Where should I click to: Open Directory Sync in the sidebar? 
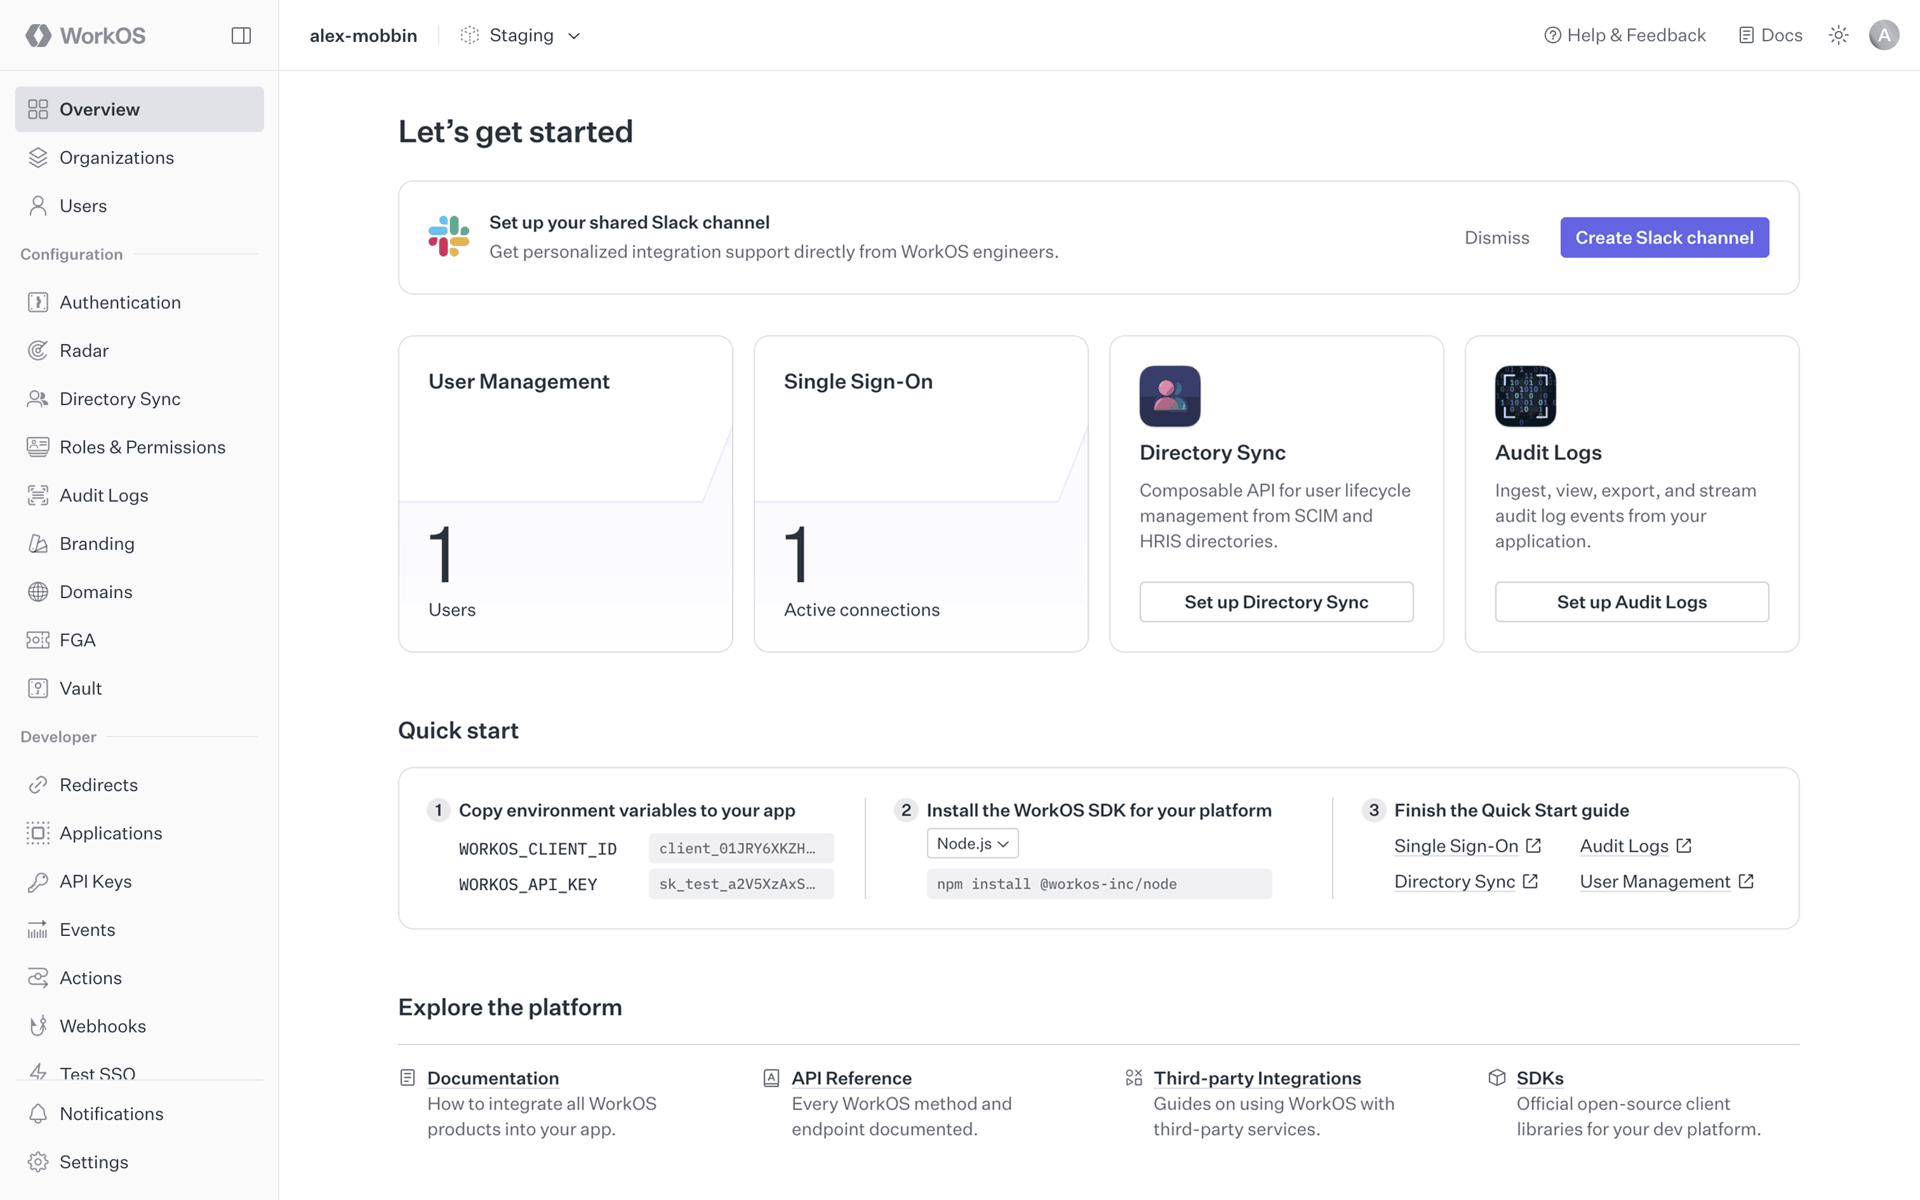[x=139, y=398]
